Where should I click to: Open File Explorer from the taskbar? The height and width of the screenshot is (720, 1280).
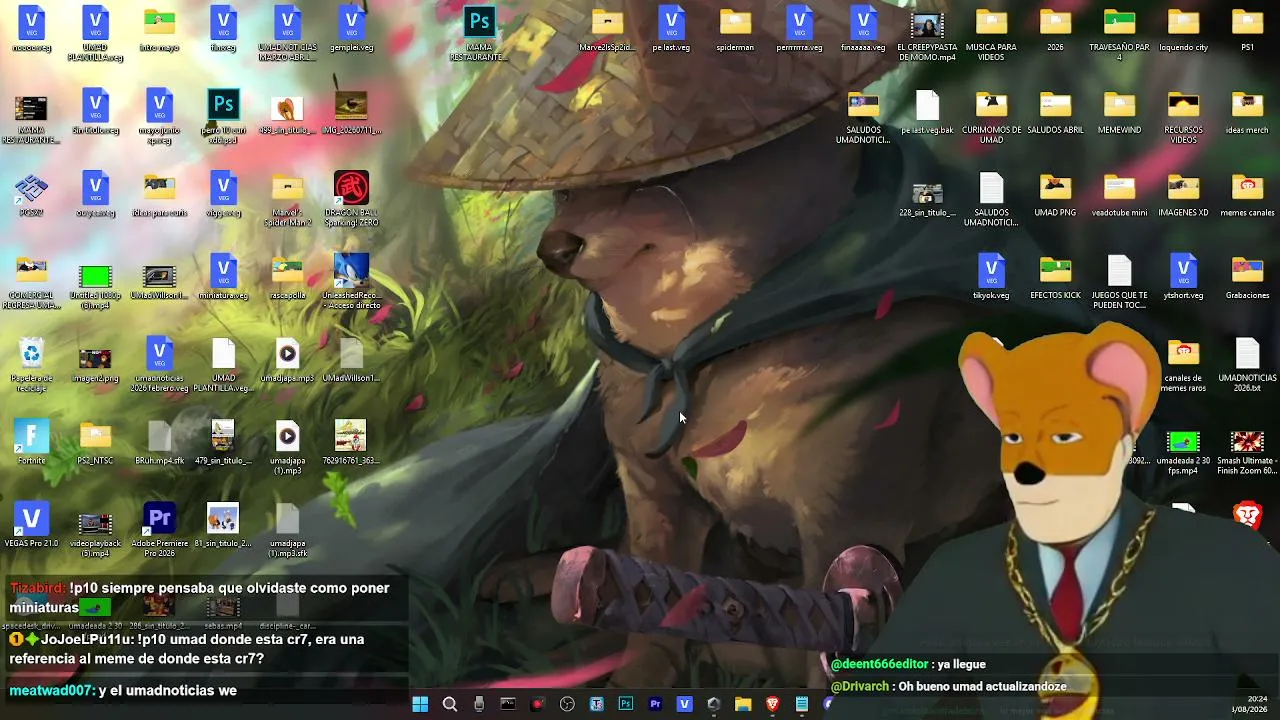click(743, 704)
